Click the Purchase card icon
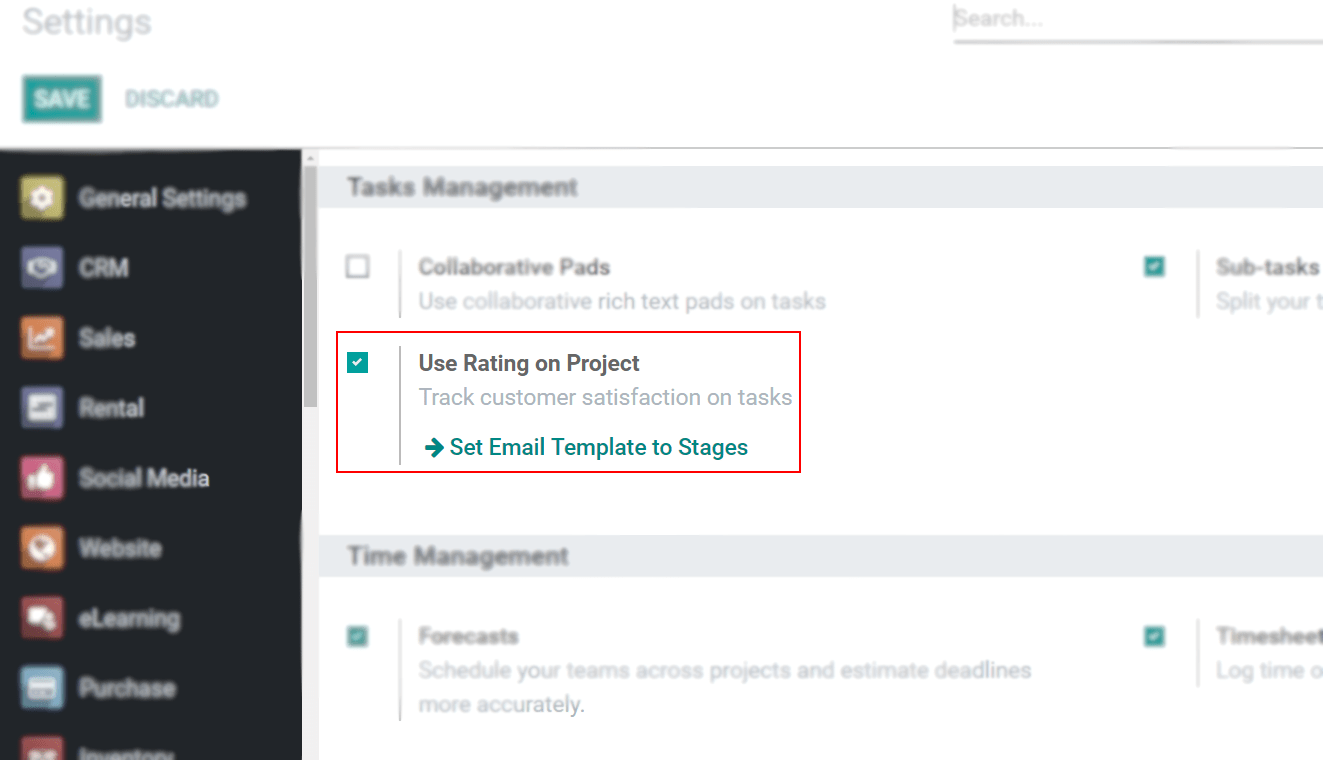 point(42,688)
